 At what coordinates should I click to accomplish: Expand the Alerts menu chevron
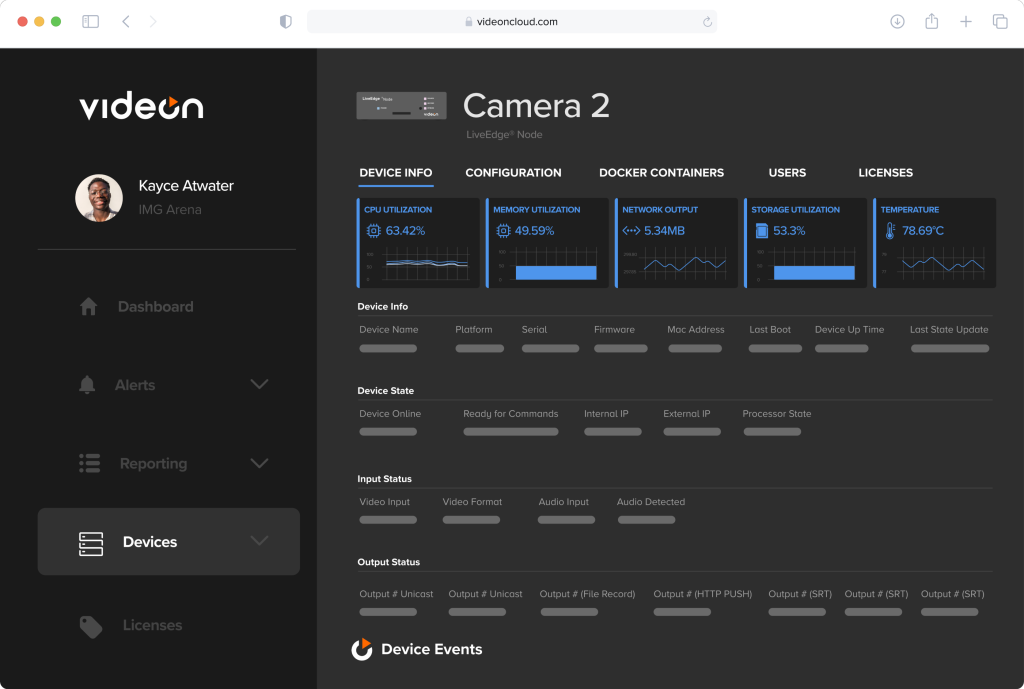(x=259, y=384)
